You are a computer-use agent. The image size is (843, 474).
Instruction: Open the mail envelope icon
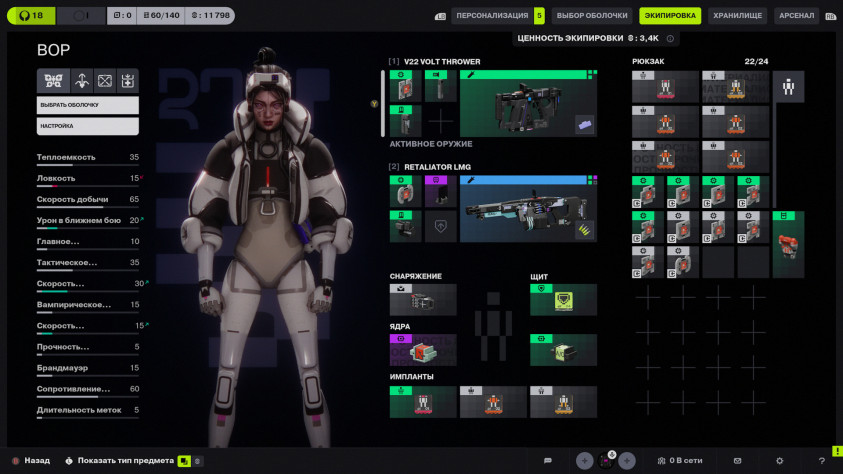(738, 461)
